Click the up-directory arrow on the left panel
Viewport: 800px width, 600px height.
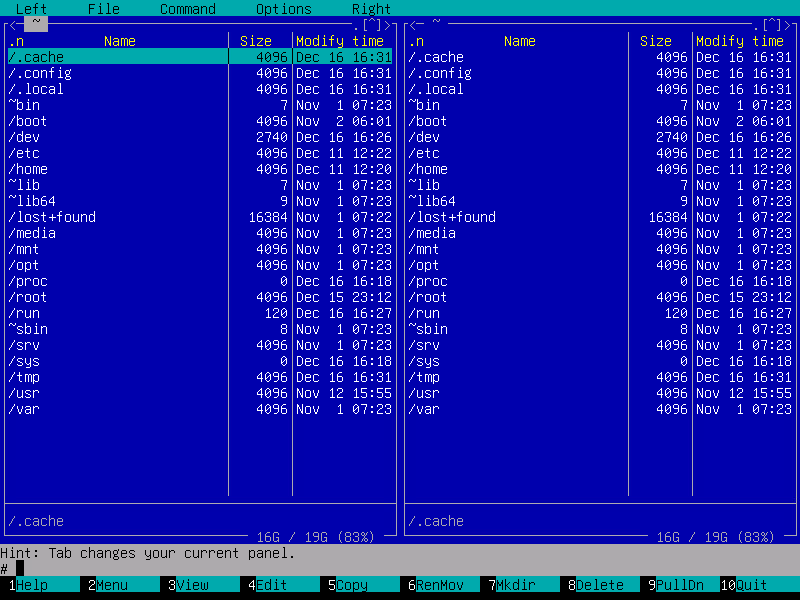tap(372, 23)
